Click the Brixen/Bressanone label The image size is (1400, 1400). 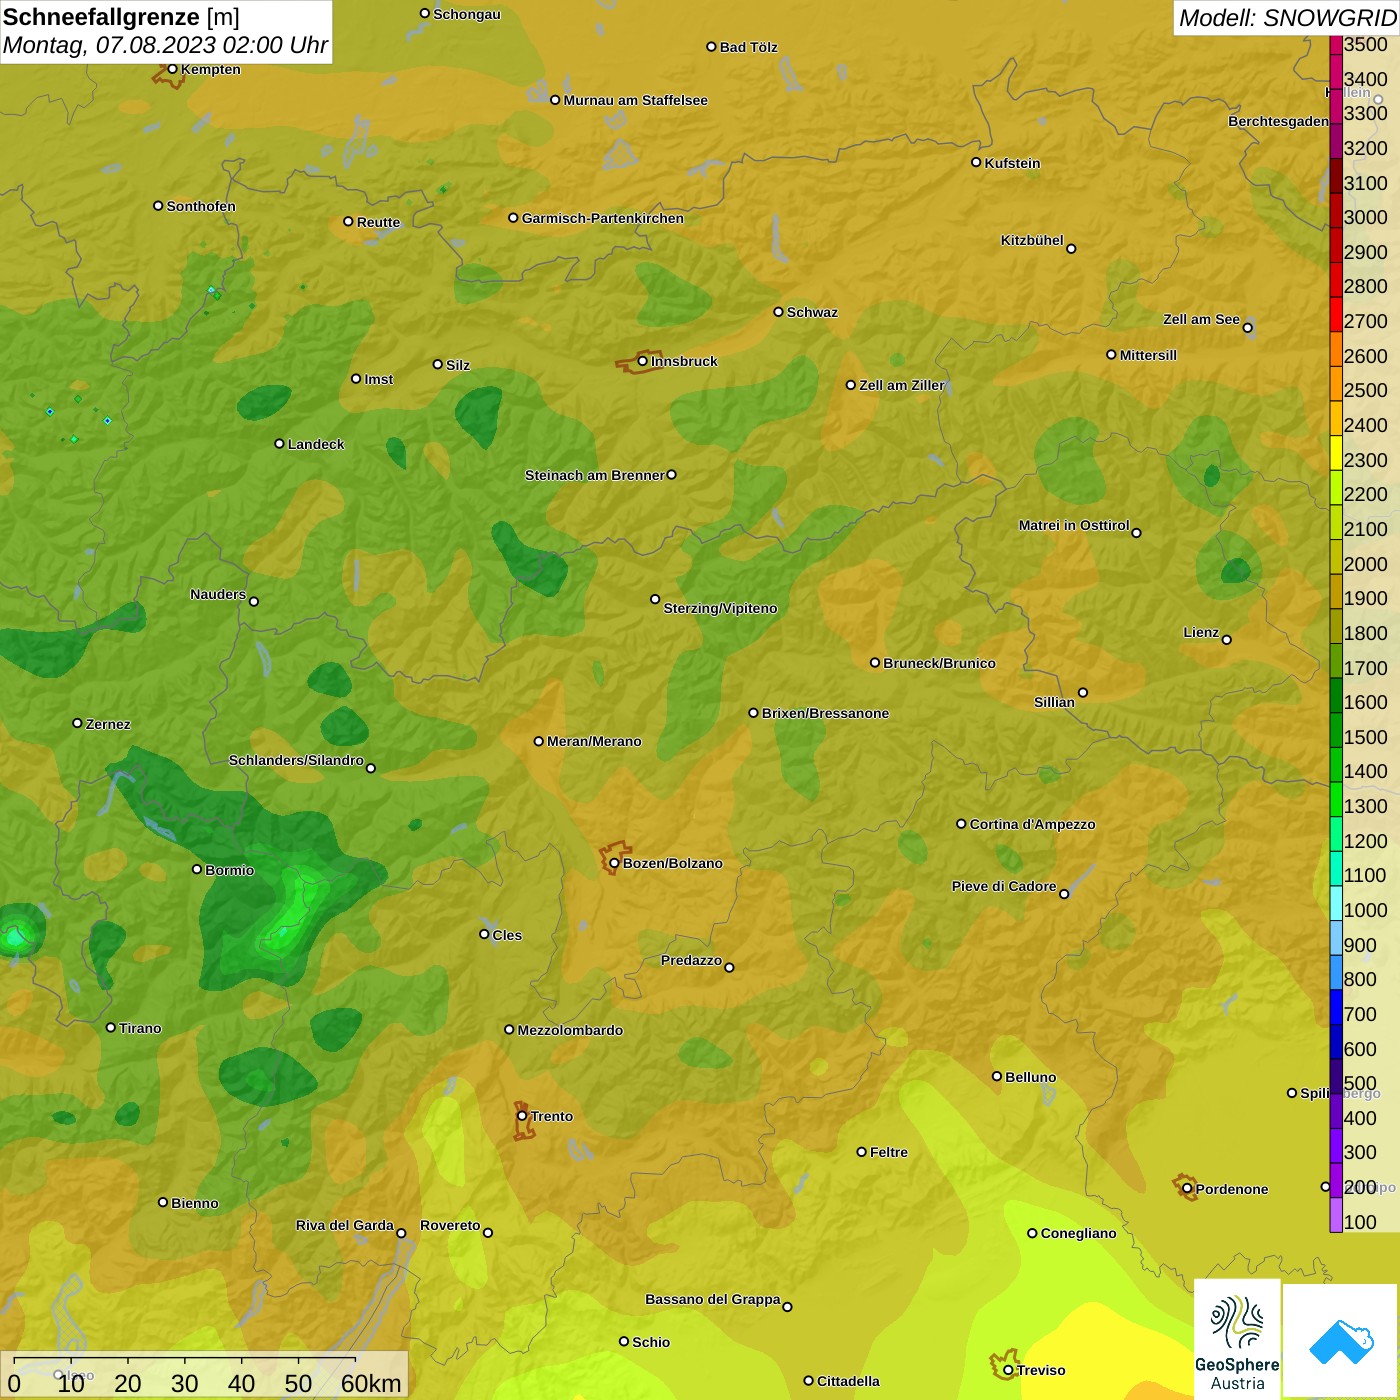pyautogui.click(x=826, y=713)
